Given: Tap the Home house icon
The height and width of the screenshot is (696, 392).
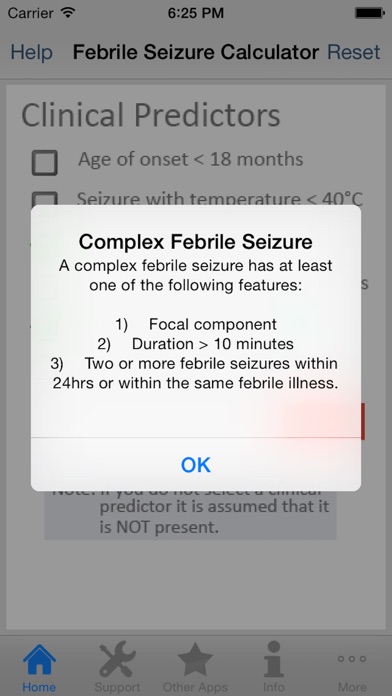Looking at the screenshot, I should [39, 659].
